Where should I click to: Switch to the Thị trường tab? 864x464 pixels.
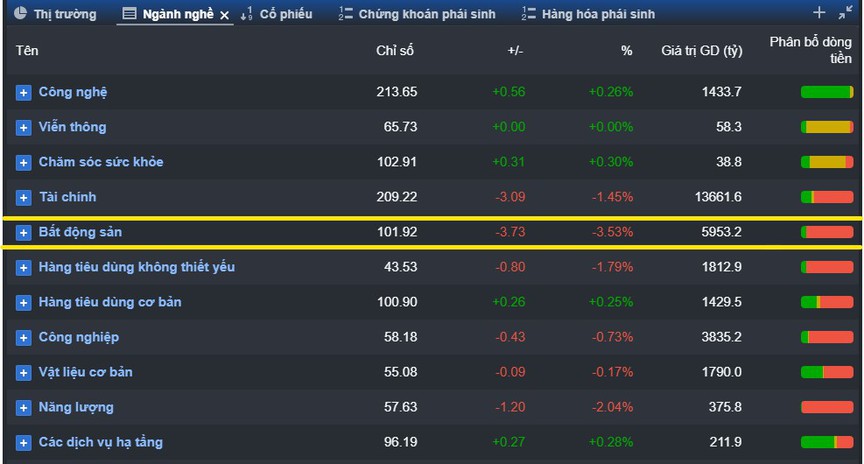coord(56,14)
